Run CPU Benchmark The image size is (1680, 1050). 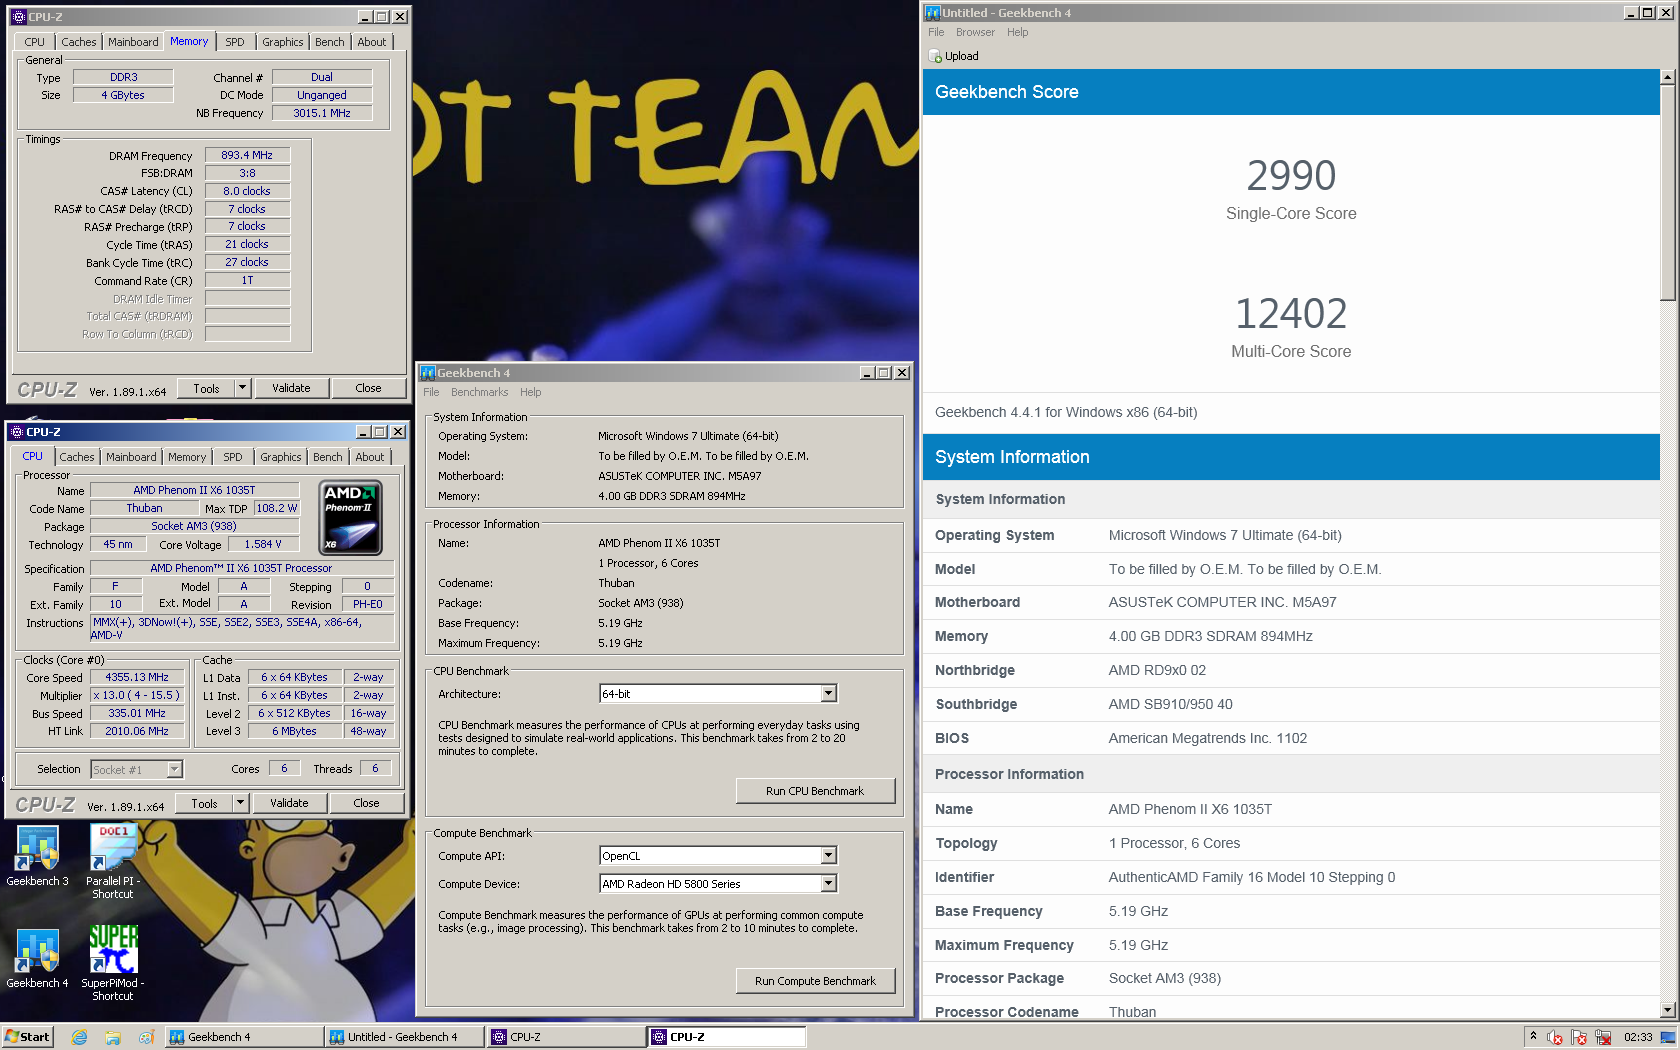(815, 791)
